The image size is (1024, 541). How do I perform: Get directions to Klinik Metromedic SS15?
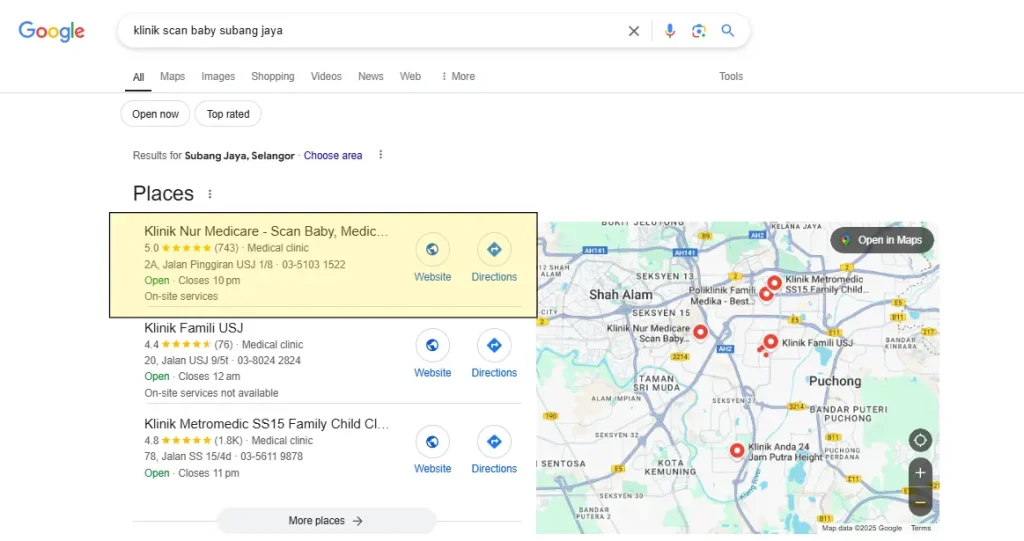pos(494,442)
